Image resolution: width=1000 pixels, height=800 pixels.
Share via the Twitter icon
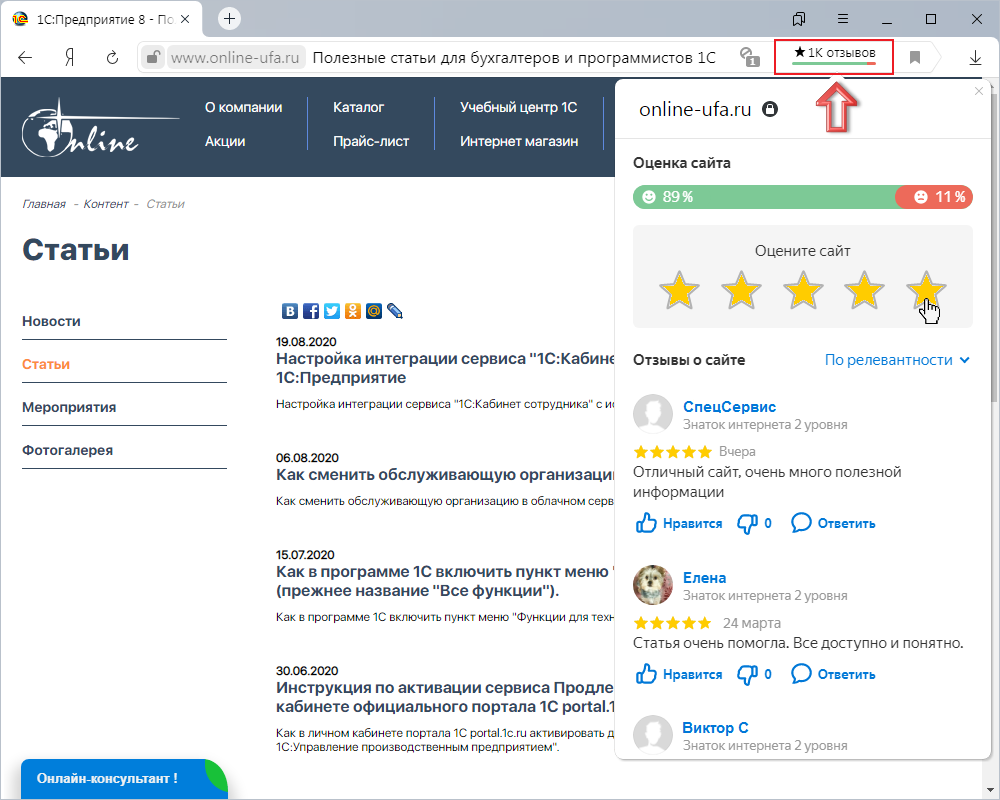click(332, 311)
